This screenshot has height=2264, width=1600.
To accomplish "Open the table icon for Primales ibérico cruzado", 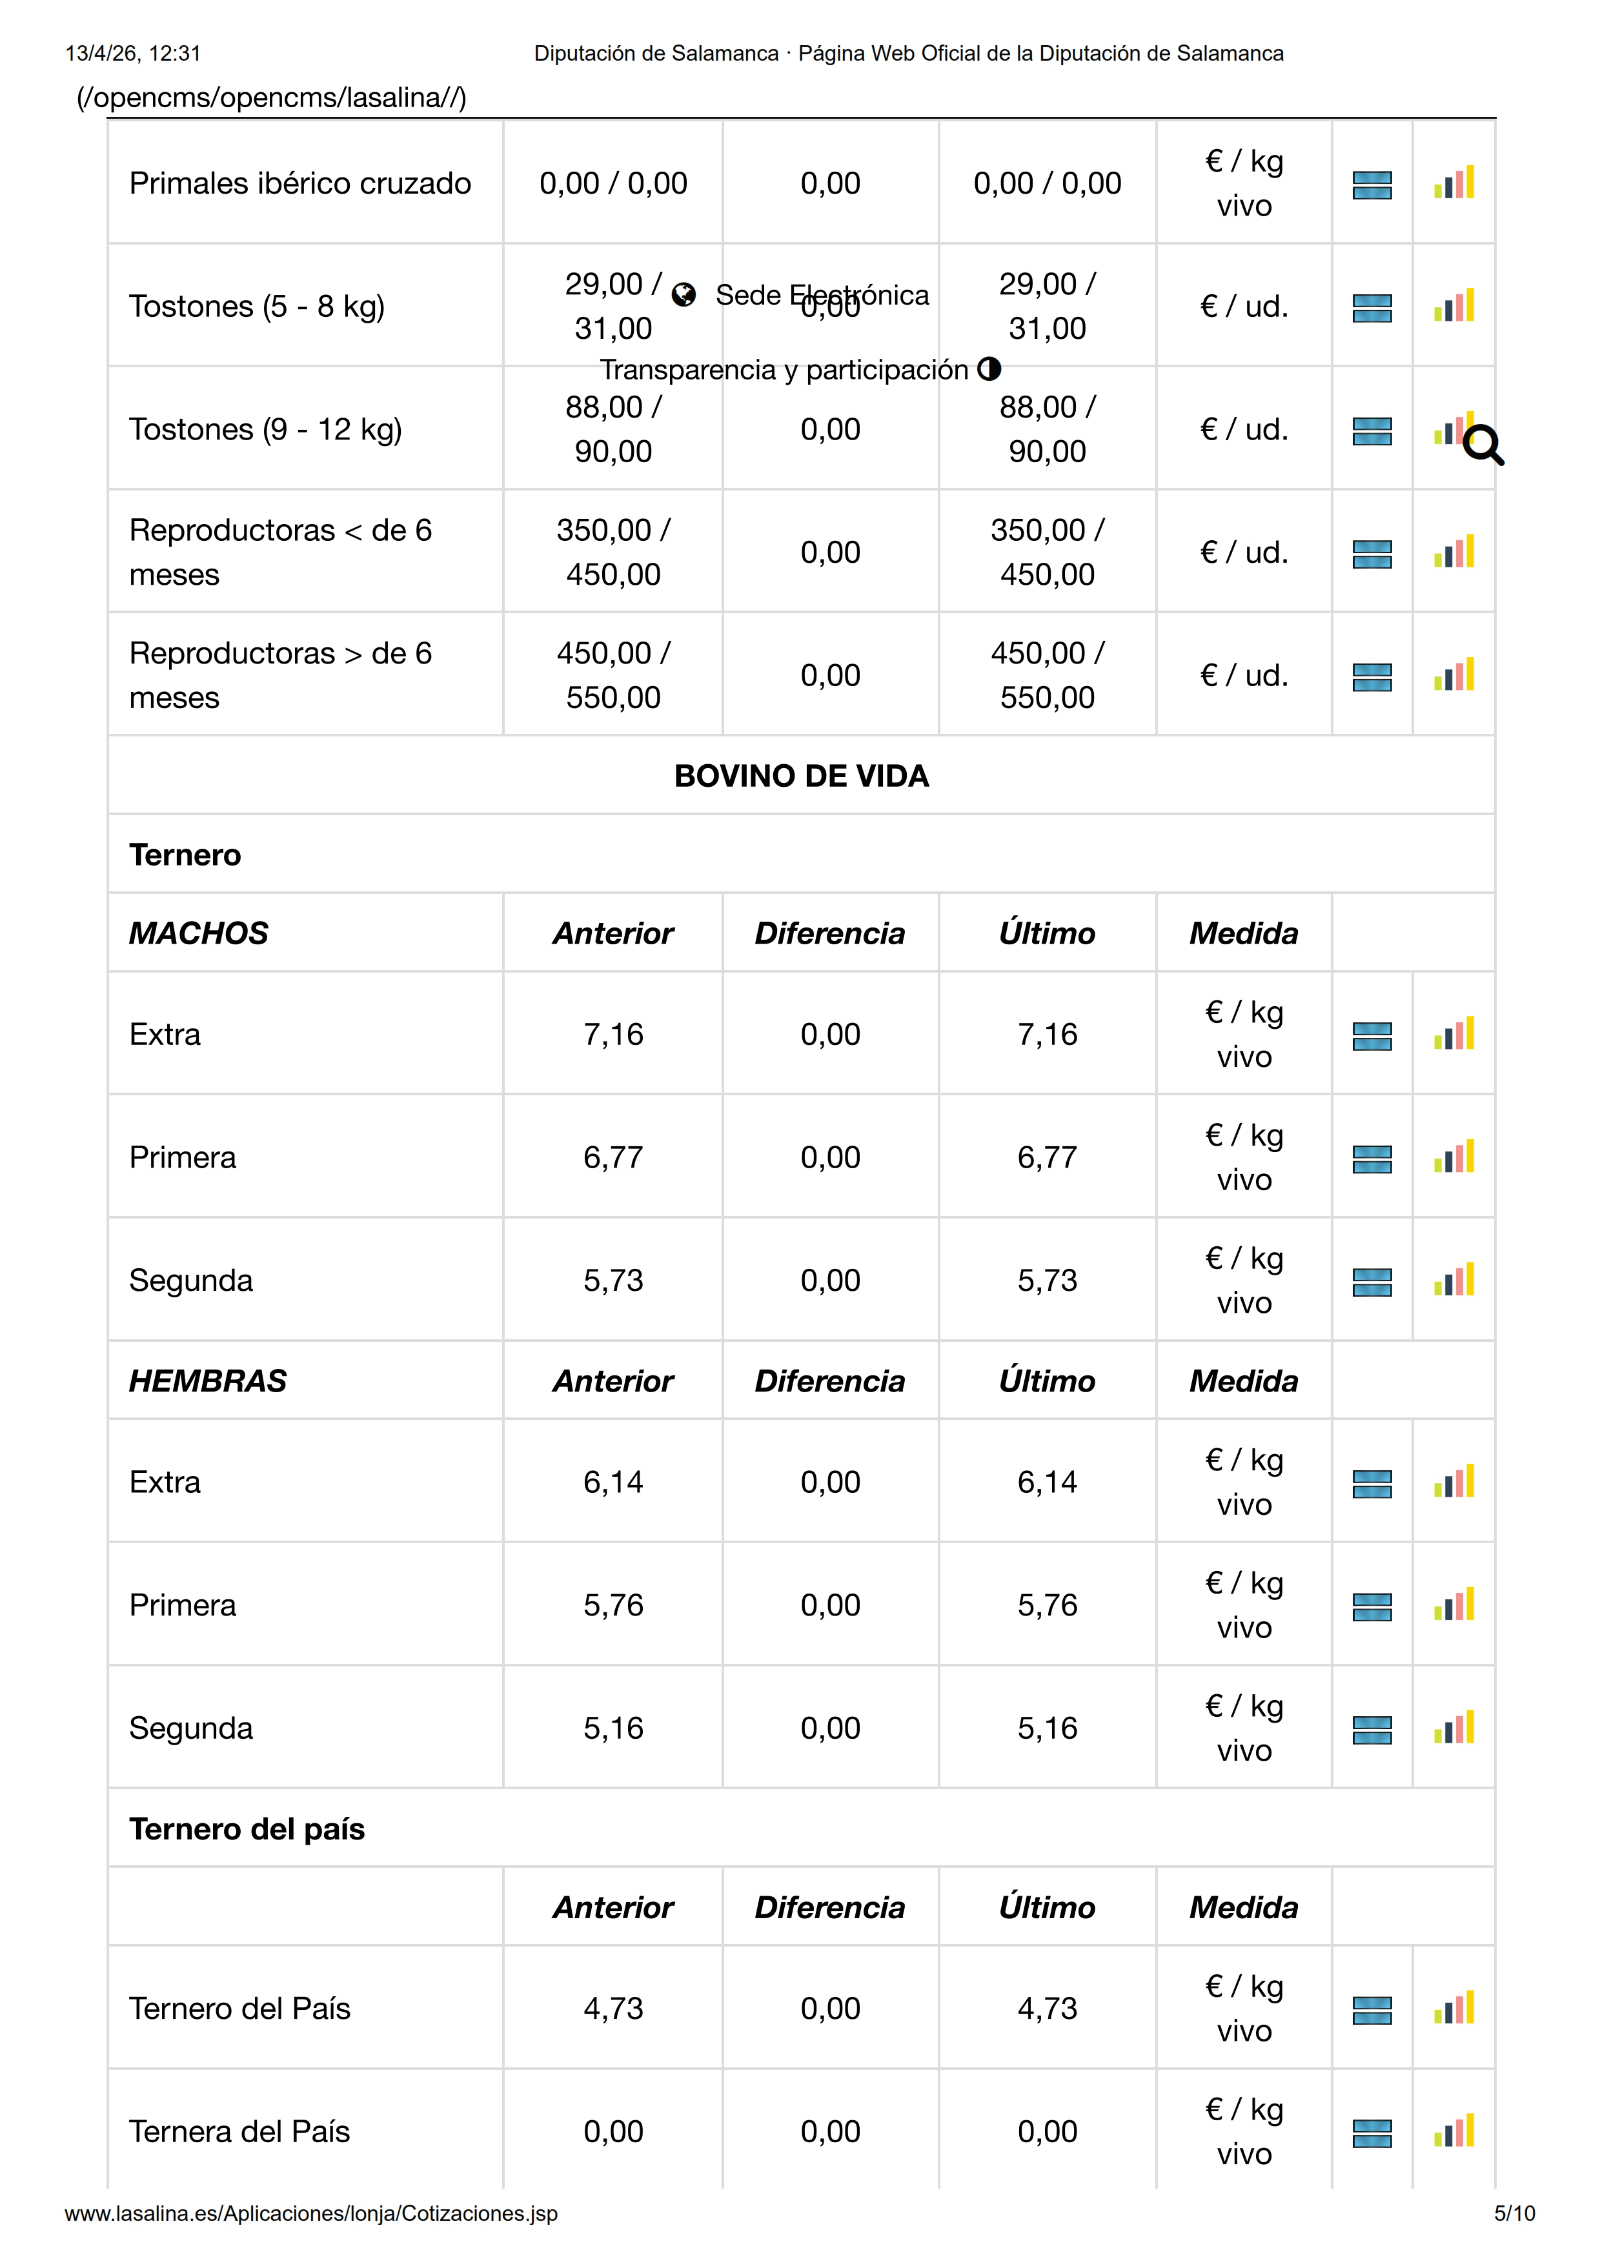I will tap(1371, 185).
